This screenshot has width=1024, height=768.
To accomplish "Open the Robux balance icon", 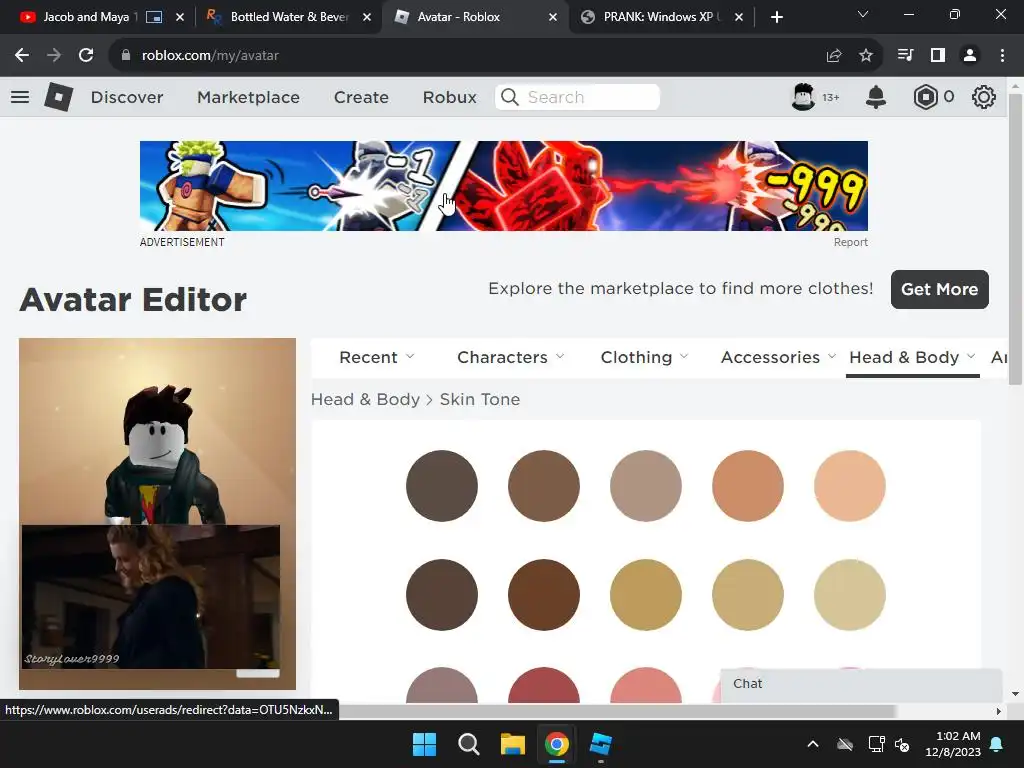I will pos(925,97).
